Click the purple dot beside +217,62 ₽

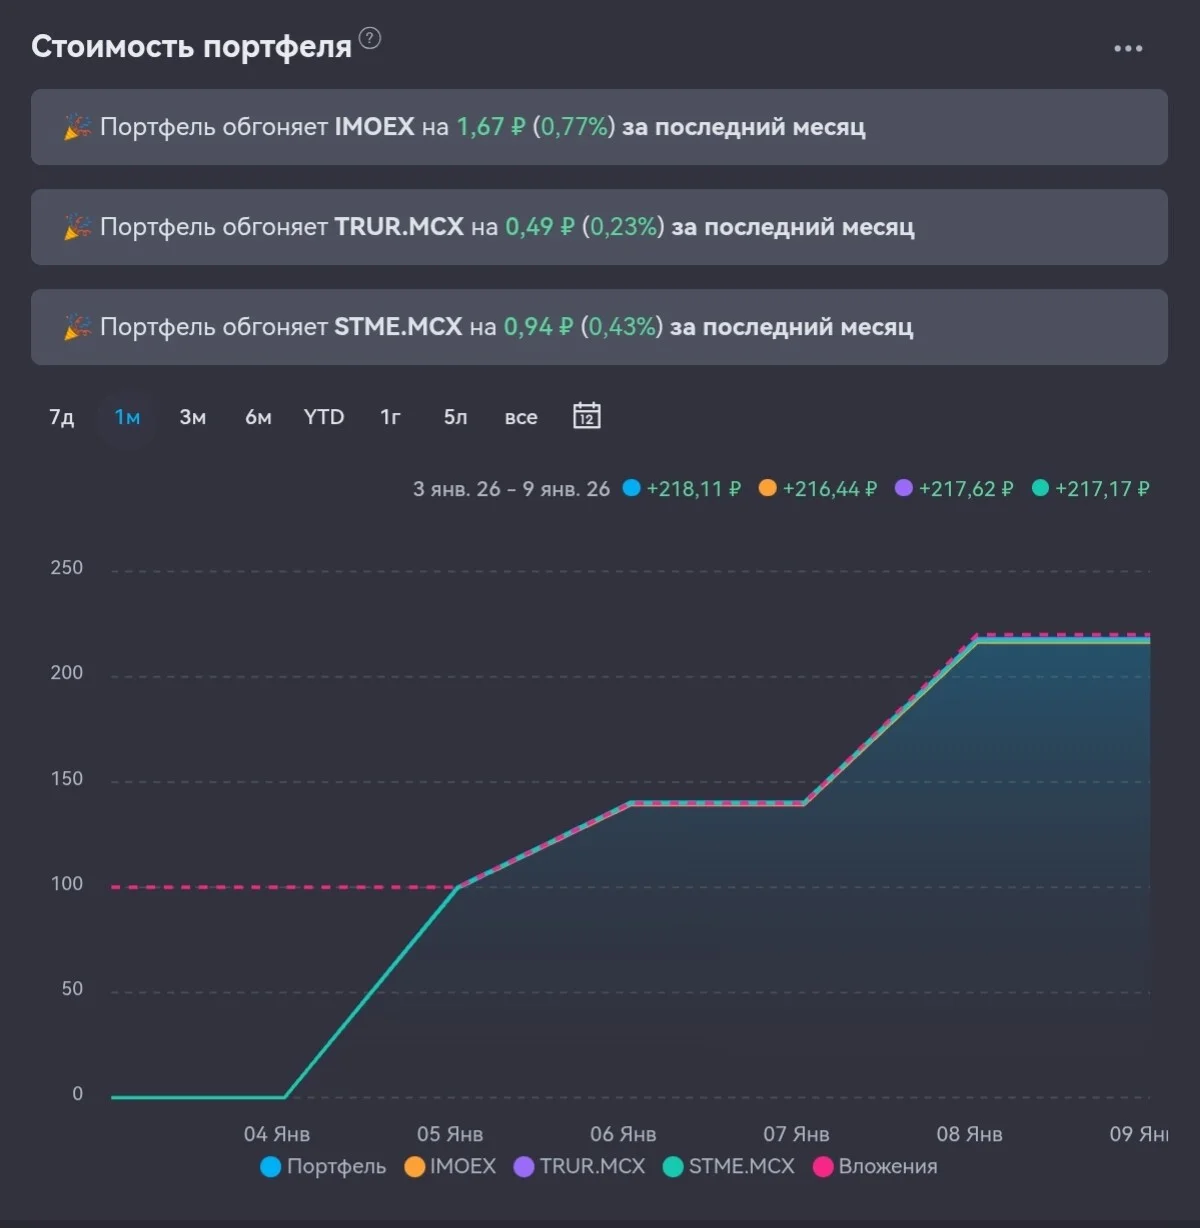coord(903,488)
